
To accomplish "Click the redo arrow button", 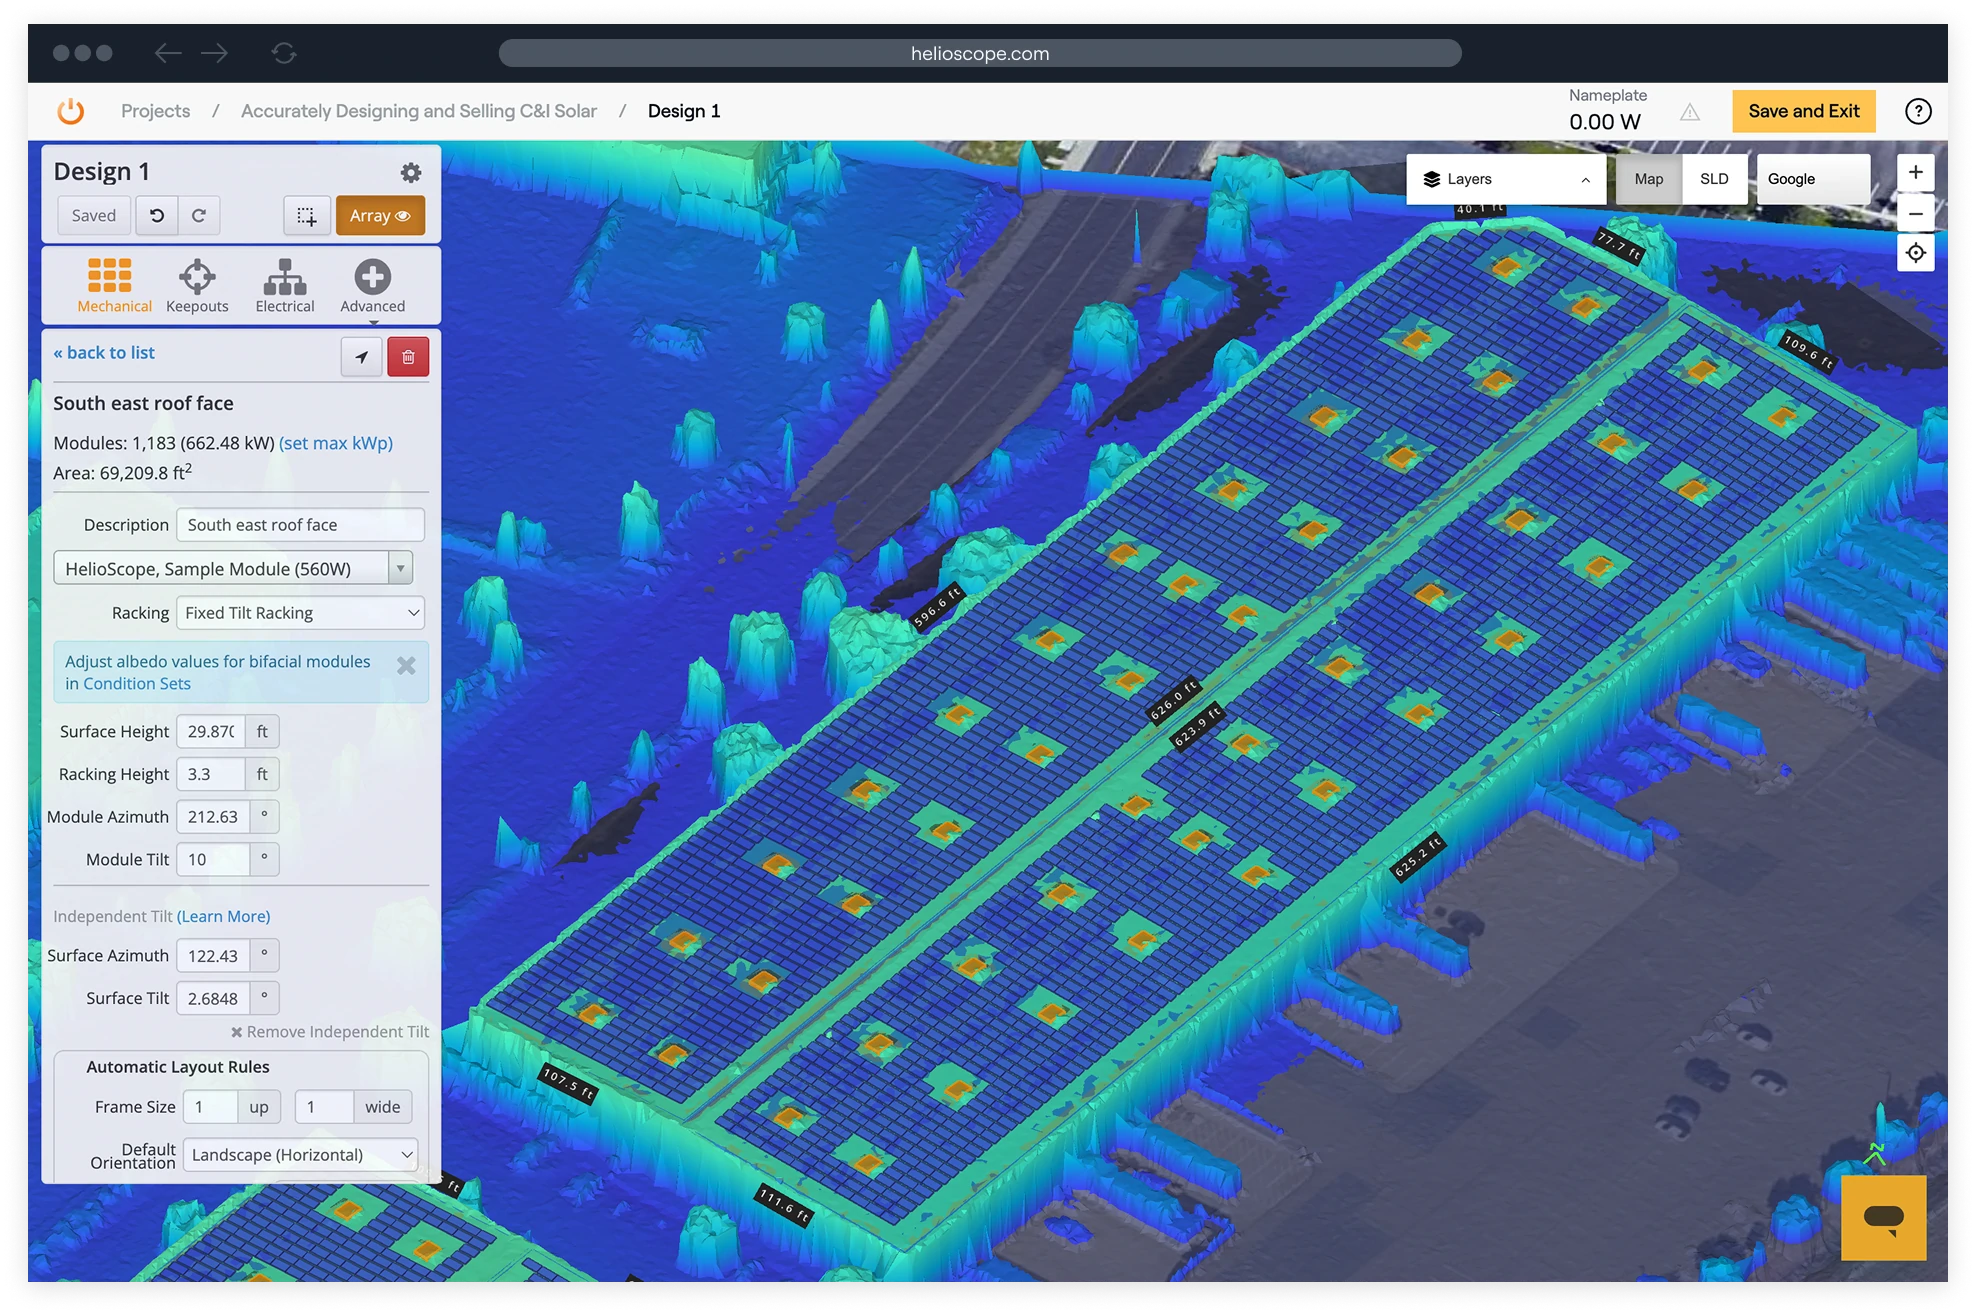I will coord(199,216).
